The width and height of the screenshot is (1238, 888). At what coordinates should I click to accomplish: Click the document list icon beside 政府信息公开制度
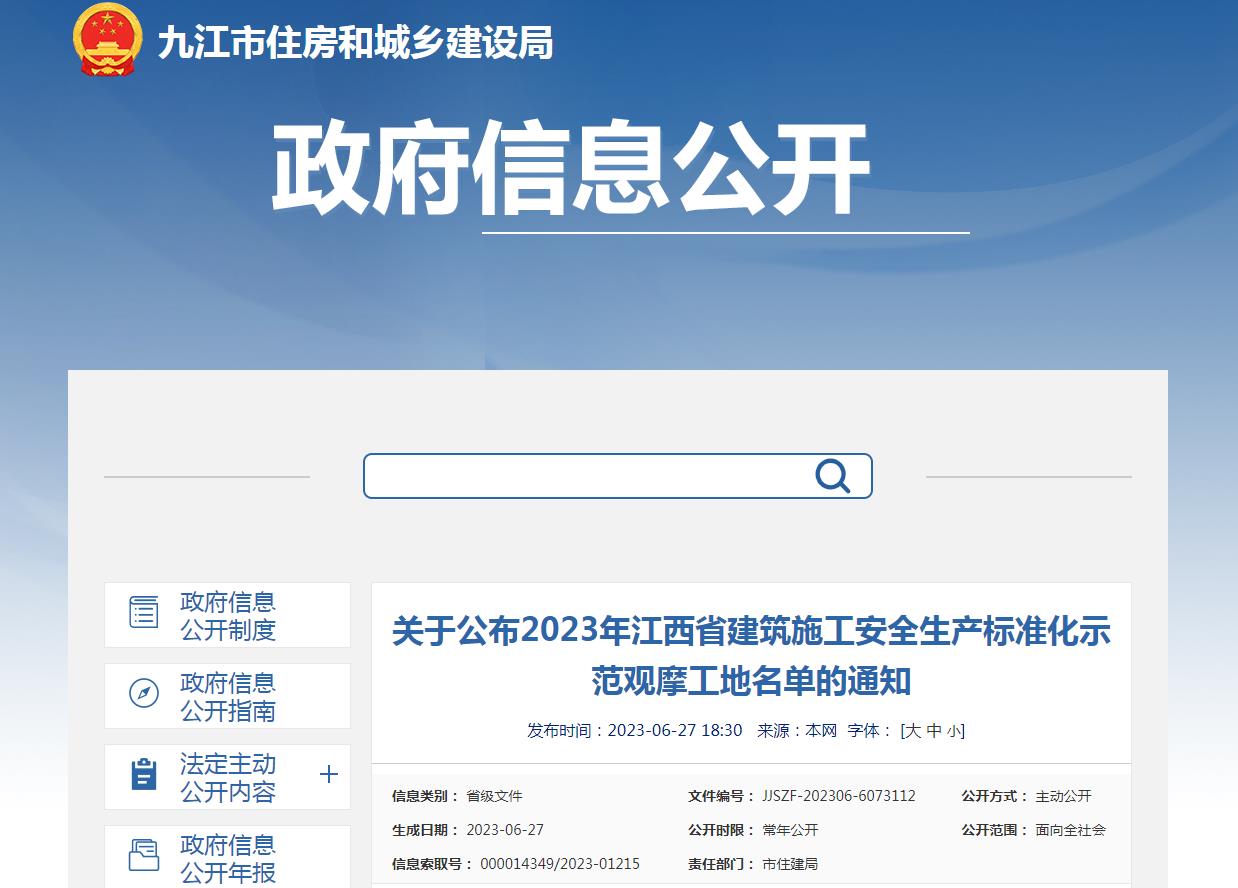point(144,612)
